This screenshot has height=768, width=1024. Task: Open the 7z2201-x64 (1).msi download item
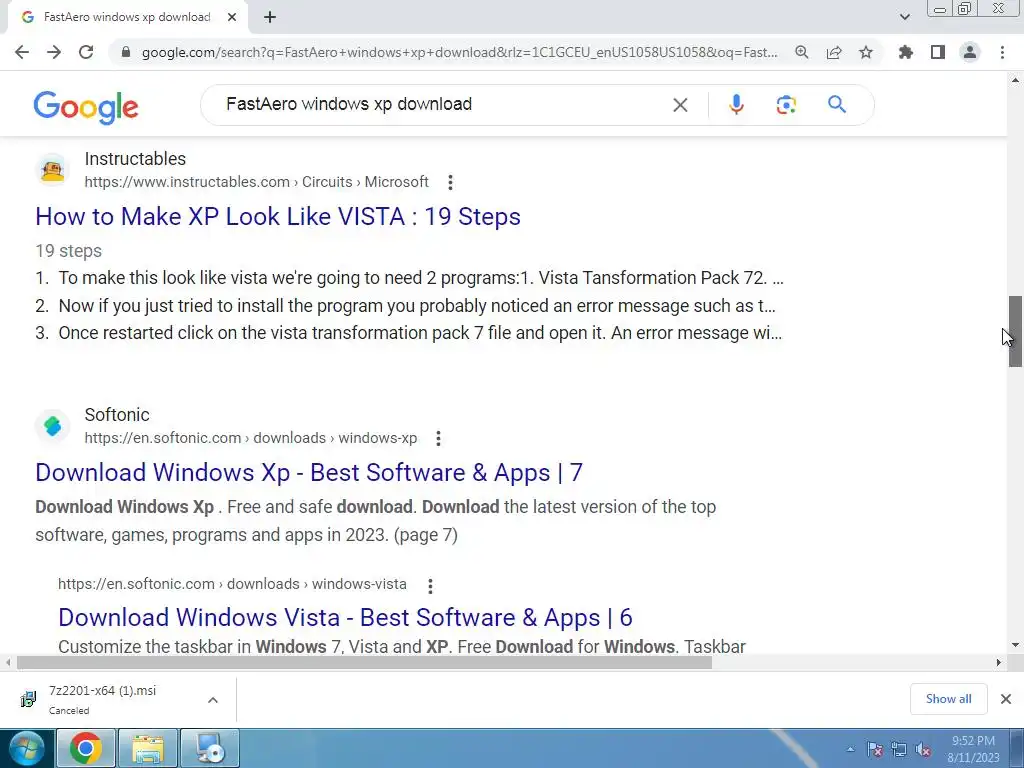[x=103, y=699]
